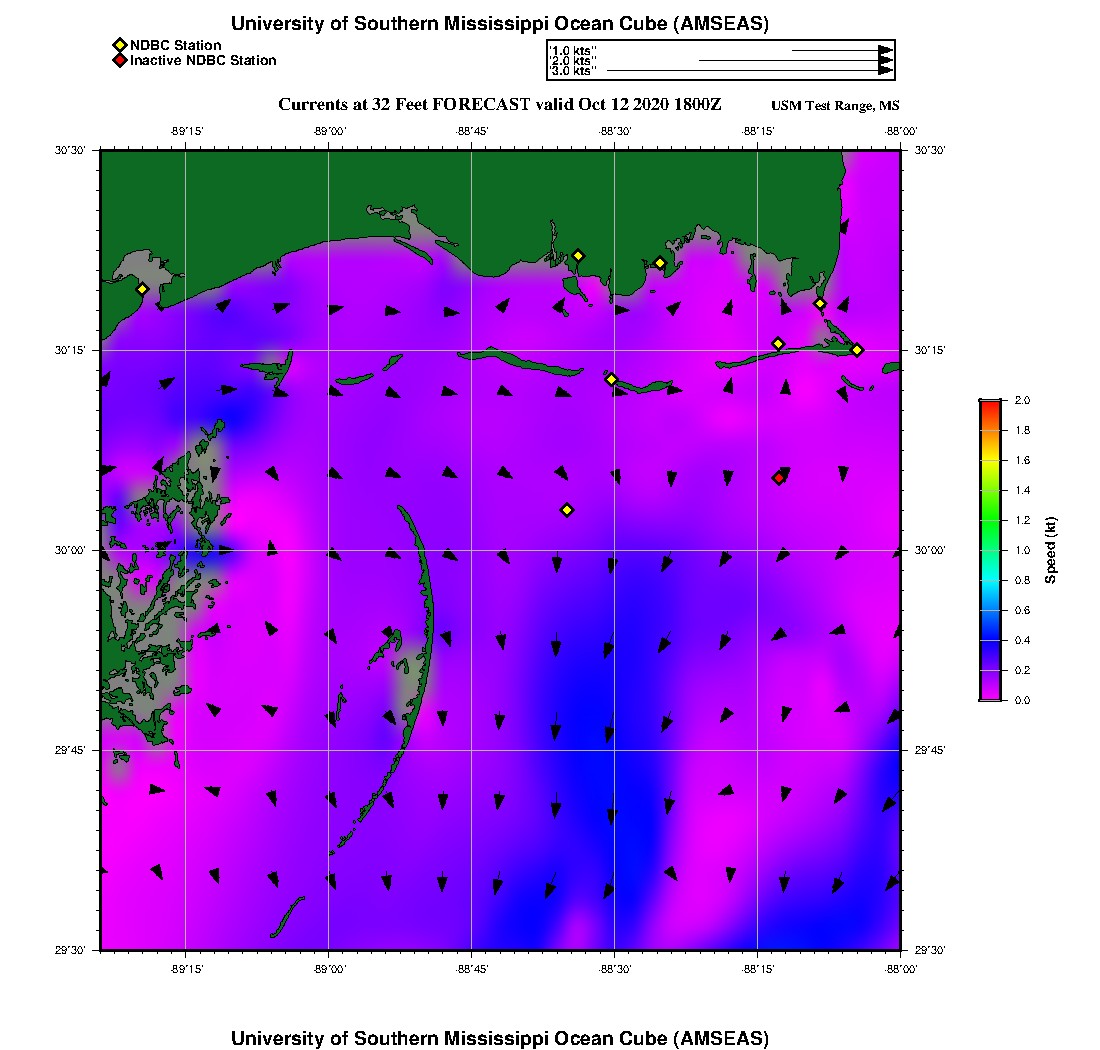Click the 'USM Test Range, MS' label
The width and height of the screenshot is (1100, 1050).
[x=835, y=107]
